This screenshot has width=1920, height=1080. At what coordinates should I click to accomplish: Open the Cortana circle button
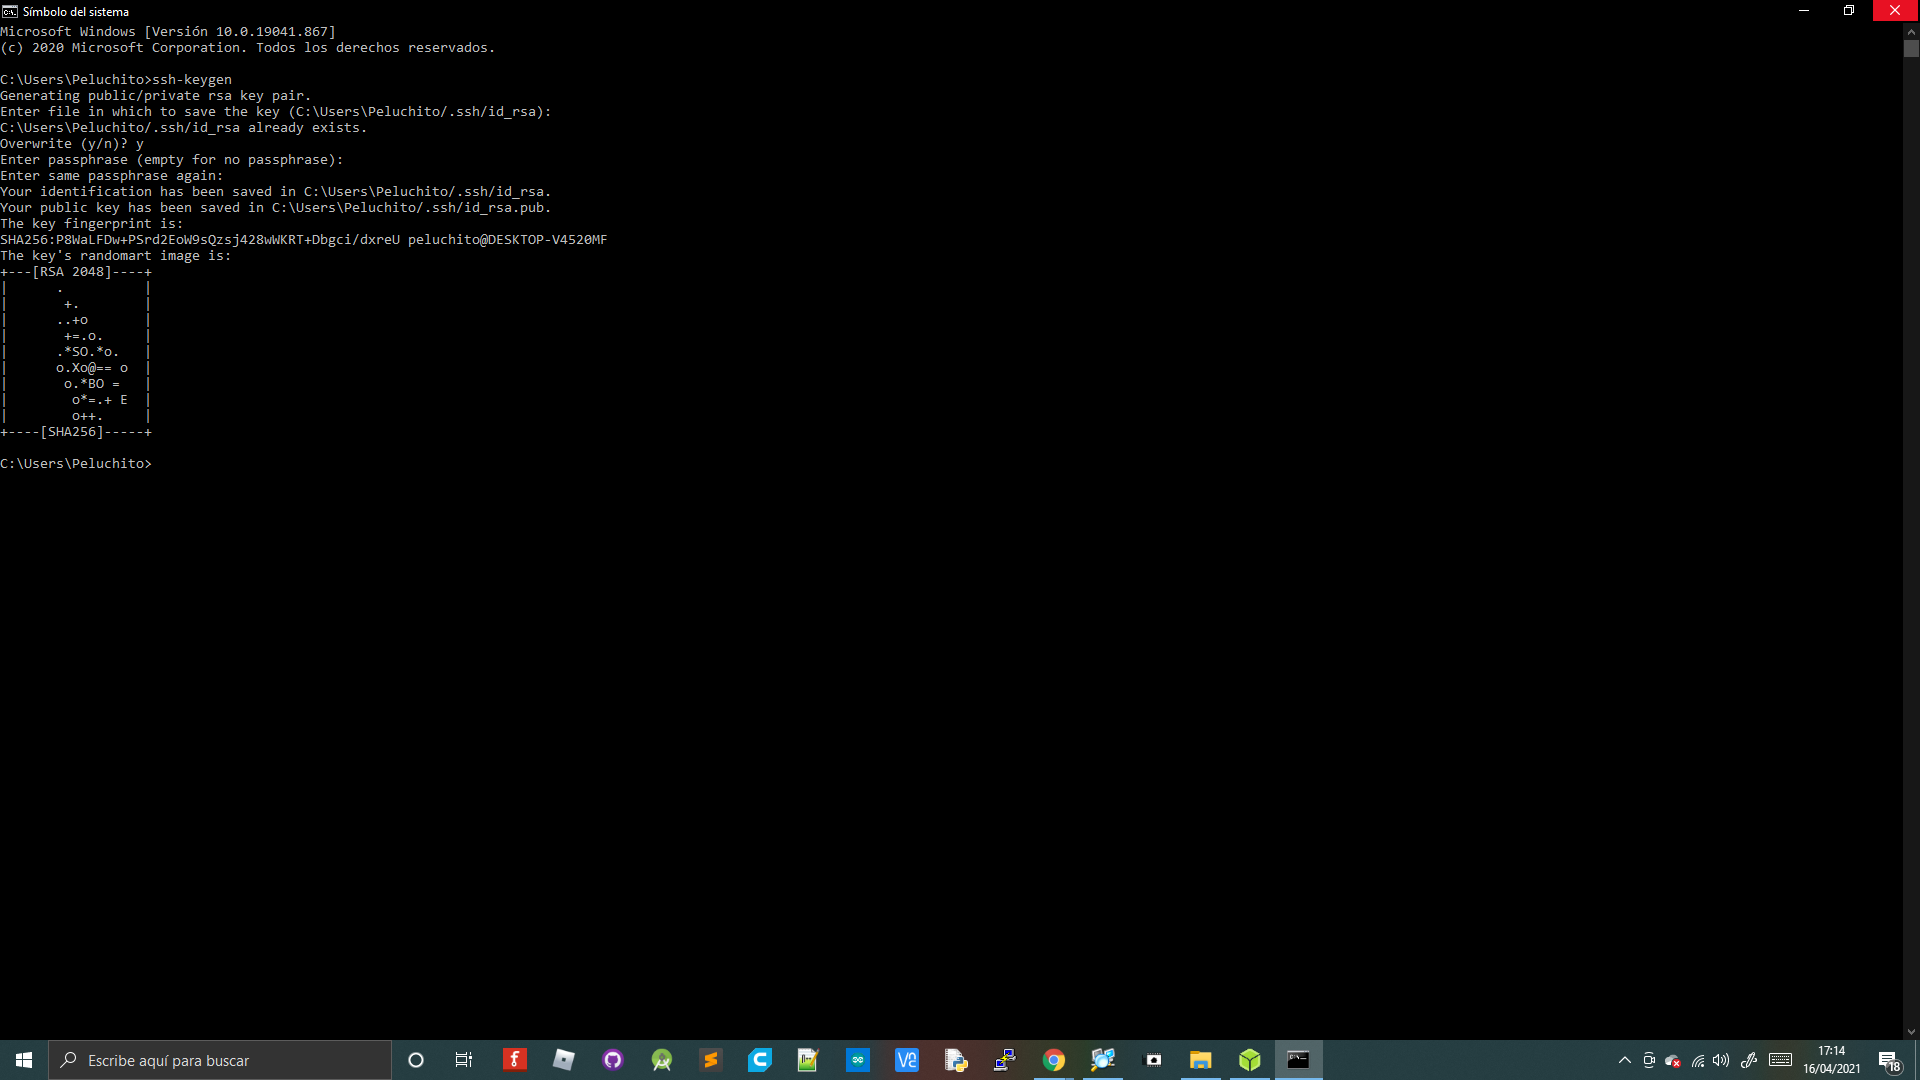click(416, 1060)
